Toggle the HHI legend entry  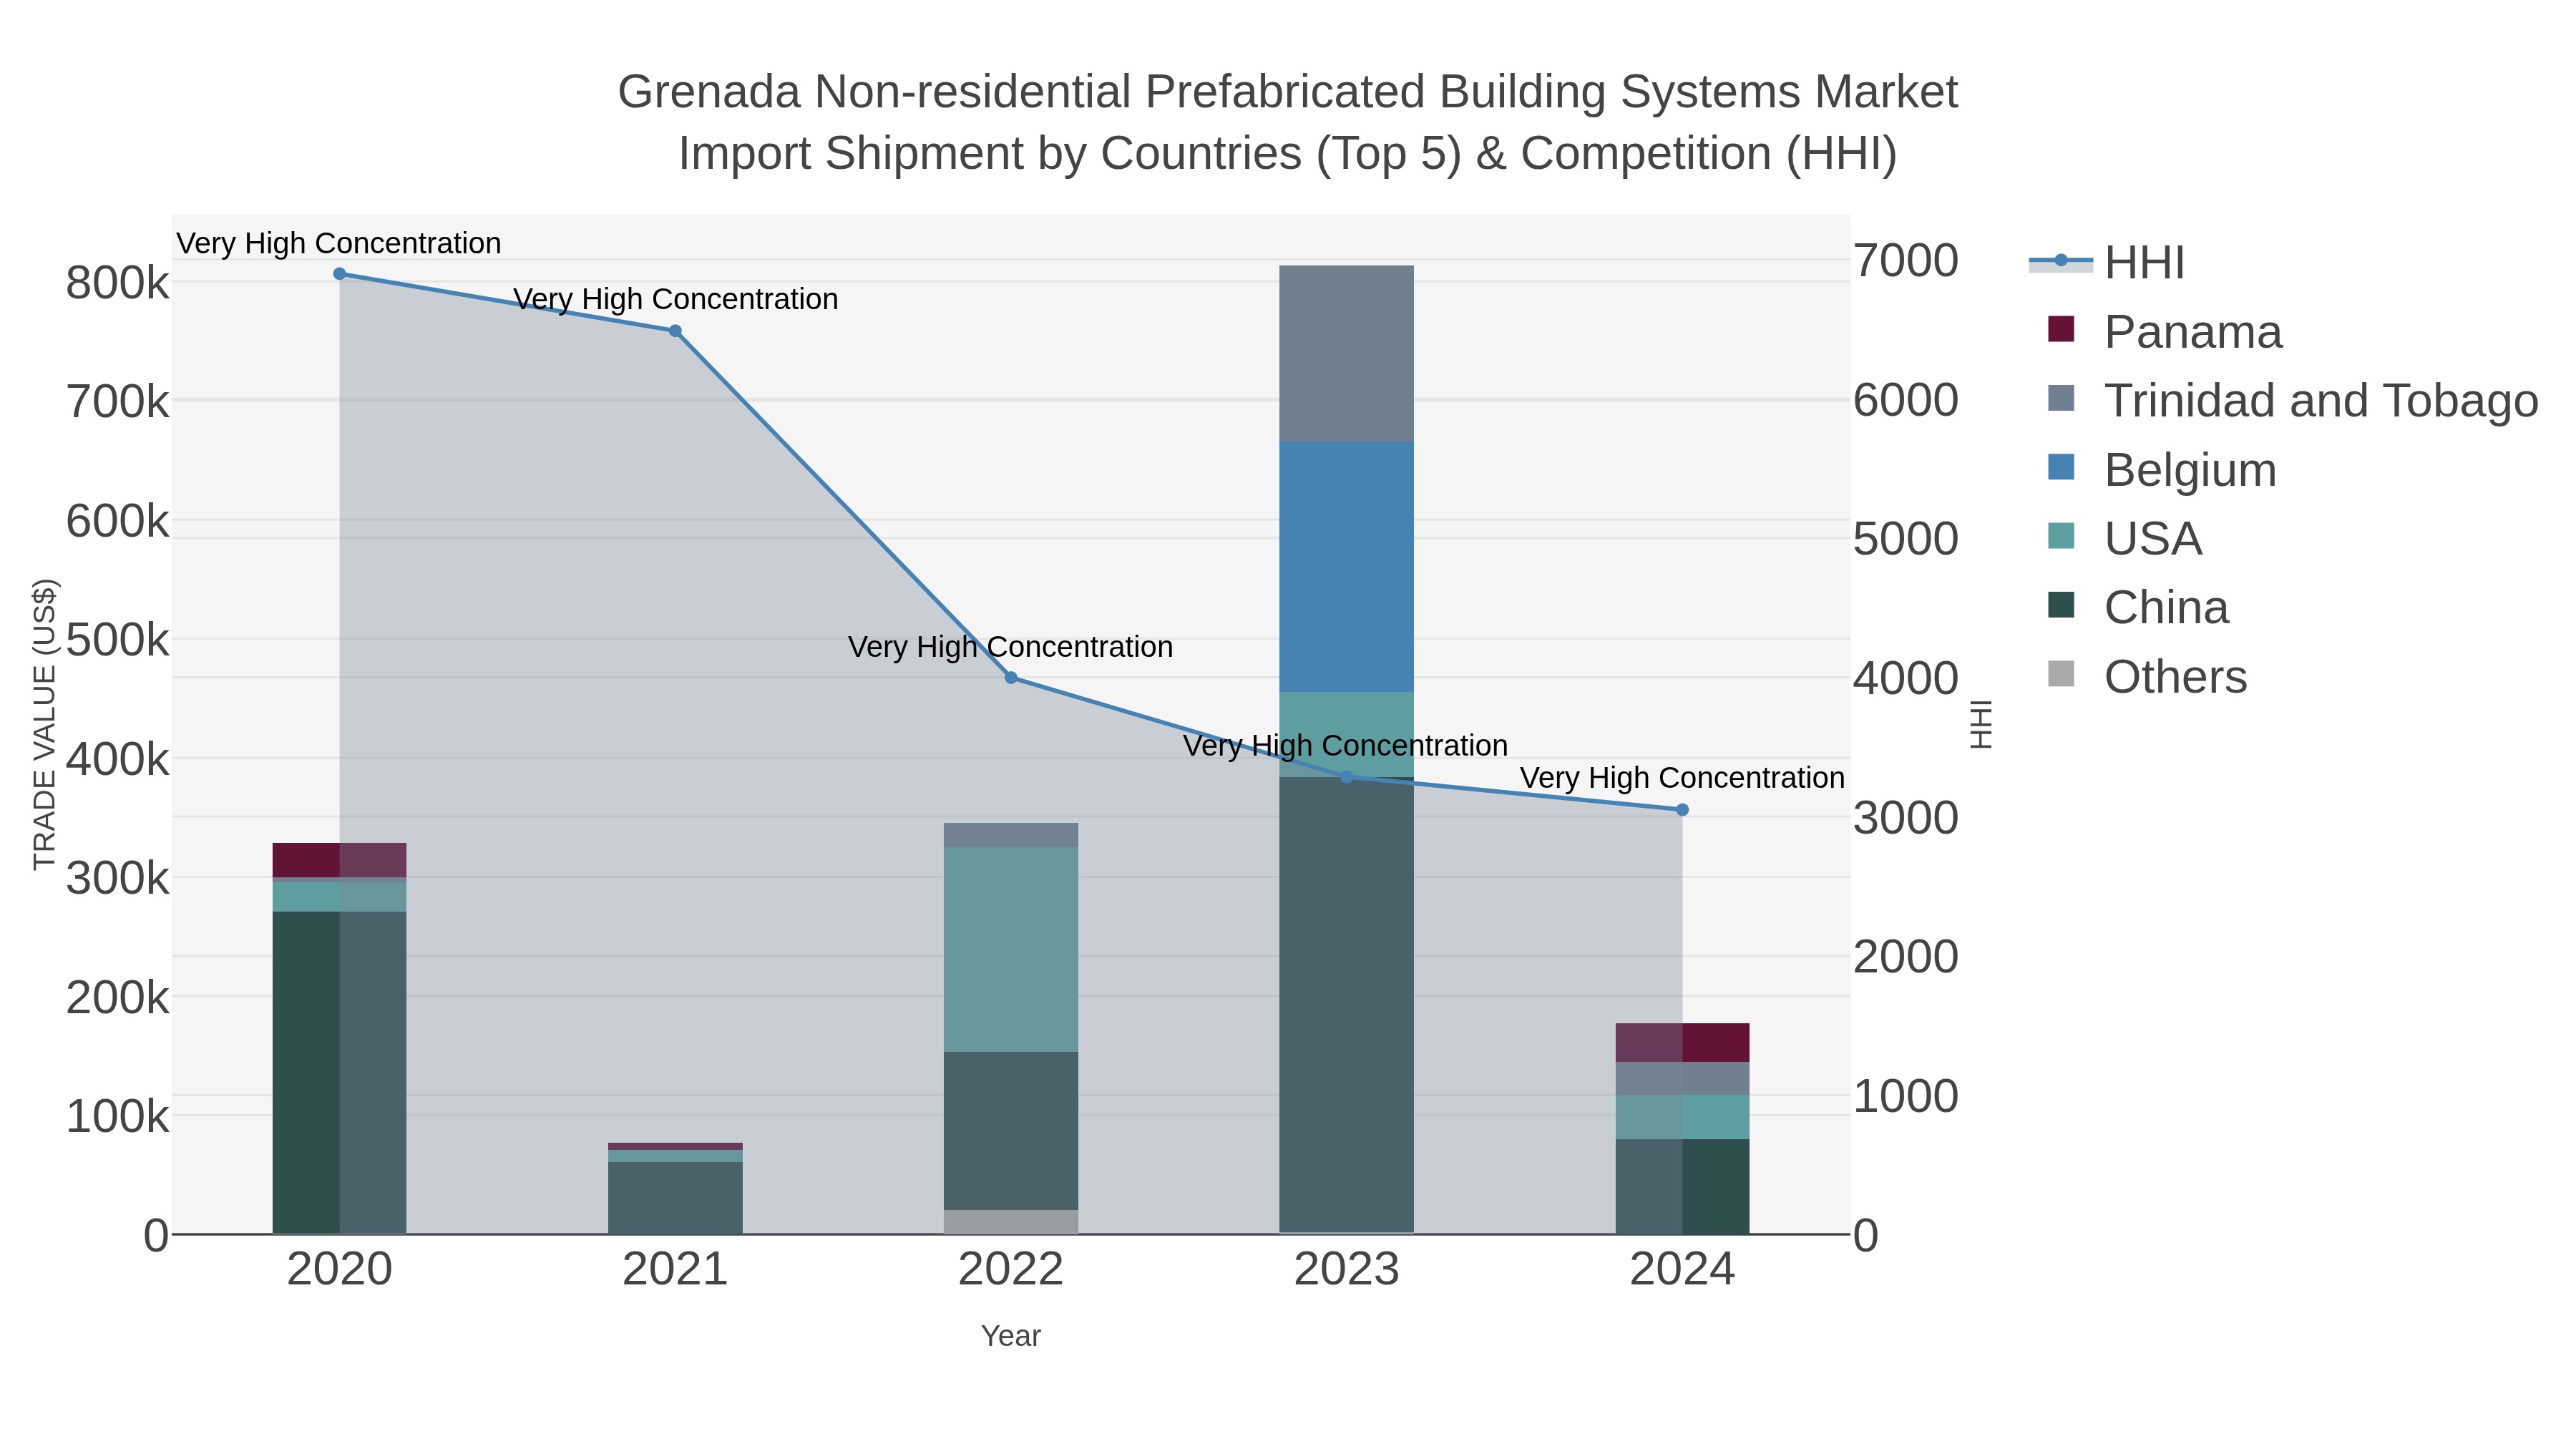tap(2106, 263)
